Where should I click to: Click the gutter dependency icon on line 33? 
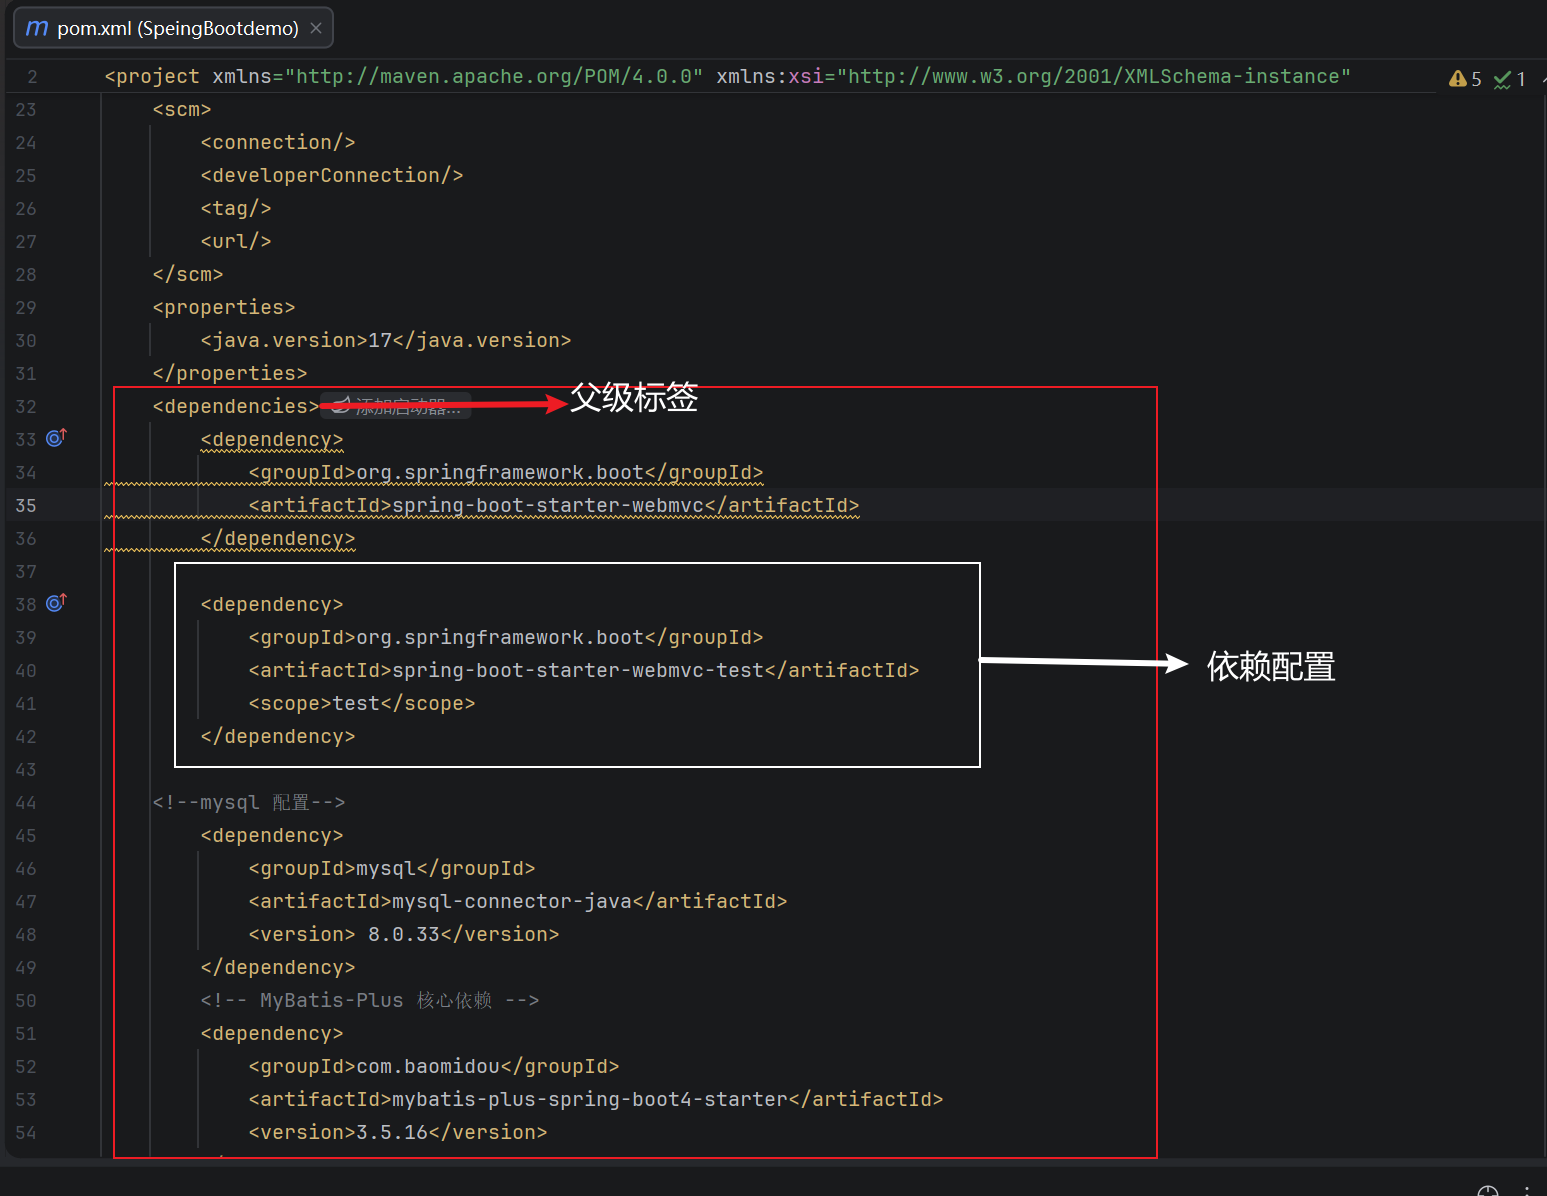coord(56,438)
